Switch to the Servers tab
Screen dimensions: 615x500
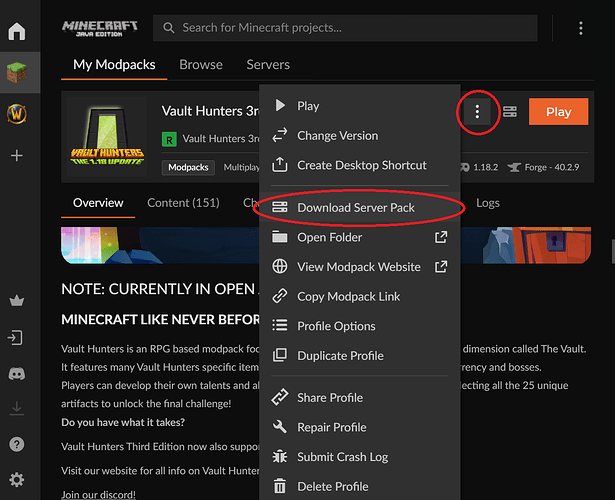[x=268, y=65]
